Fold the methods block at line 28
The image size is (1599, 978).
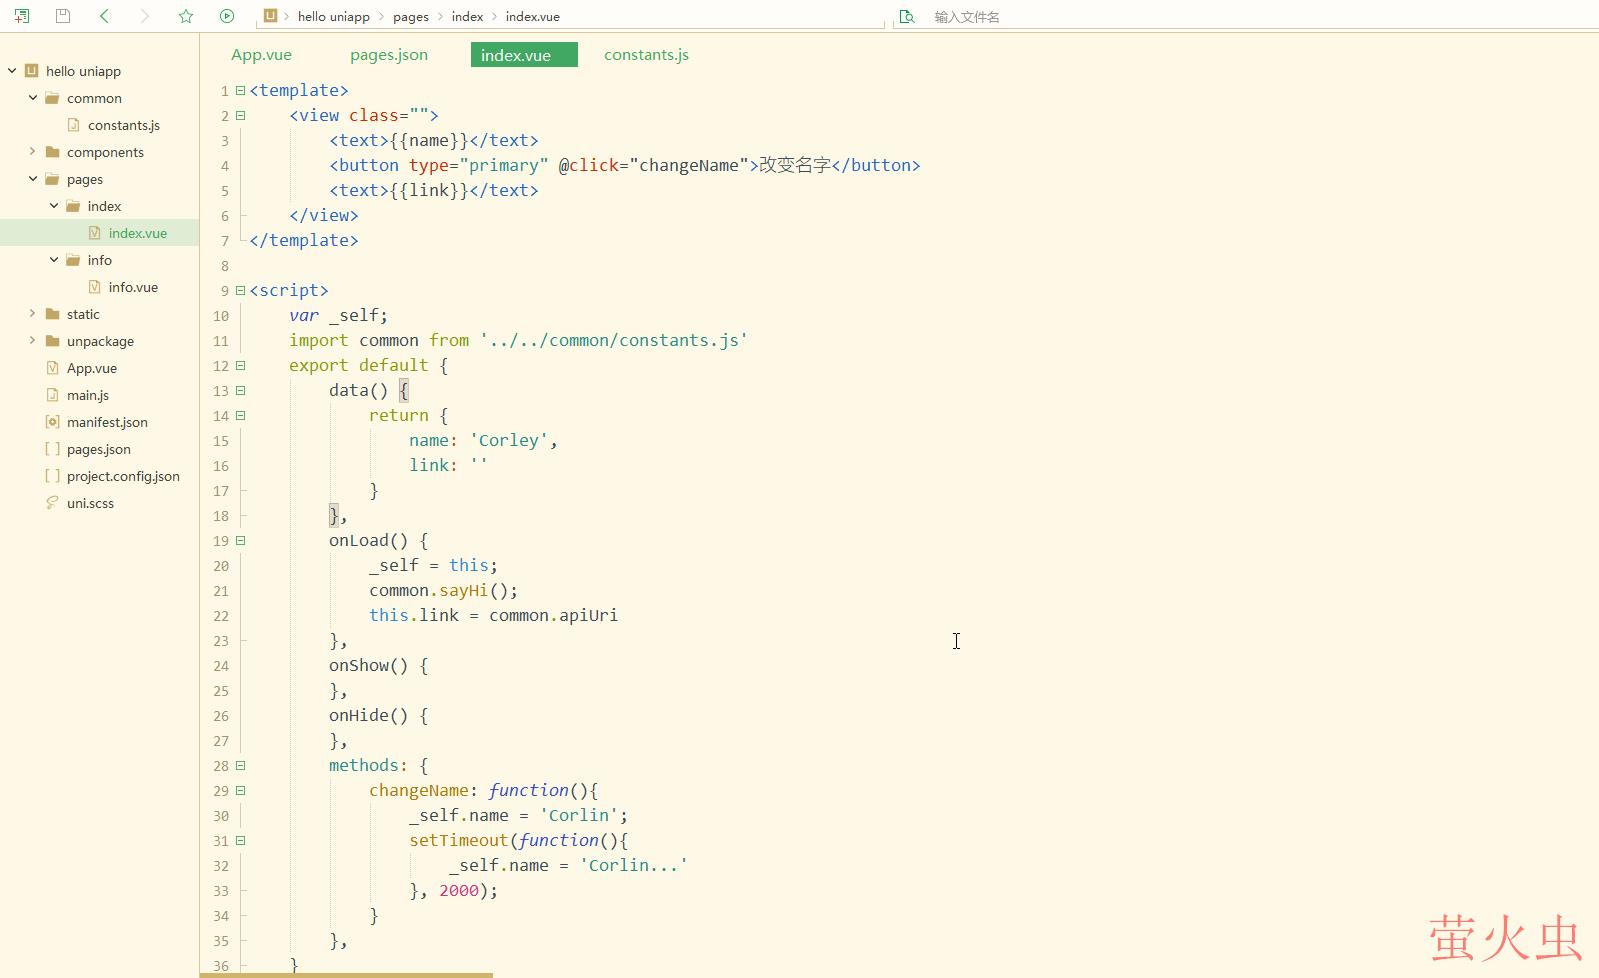coord(240,765)
